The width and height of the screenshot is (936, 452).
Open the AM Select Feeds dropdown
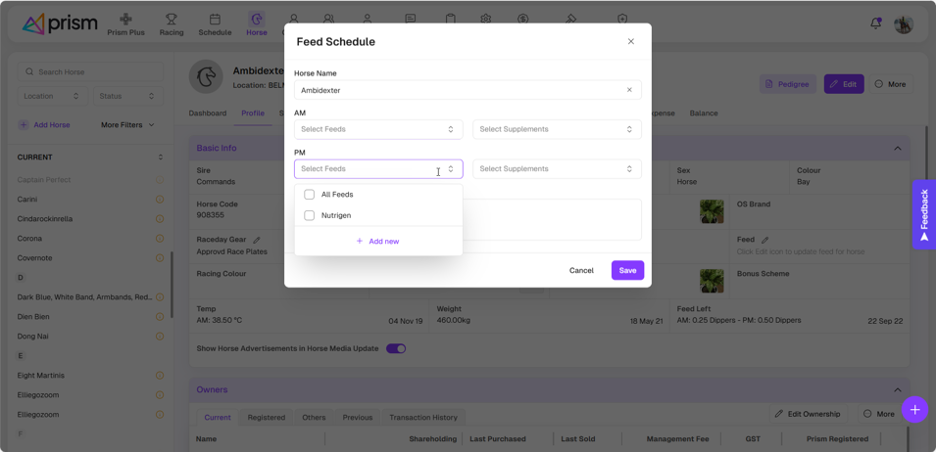click(378, 129)
